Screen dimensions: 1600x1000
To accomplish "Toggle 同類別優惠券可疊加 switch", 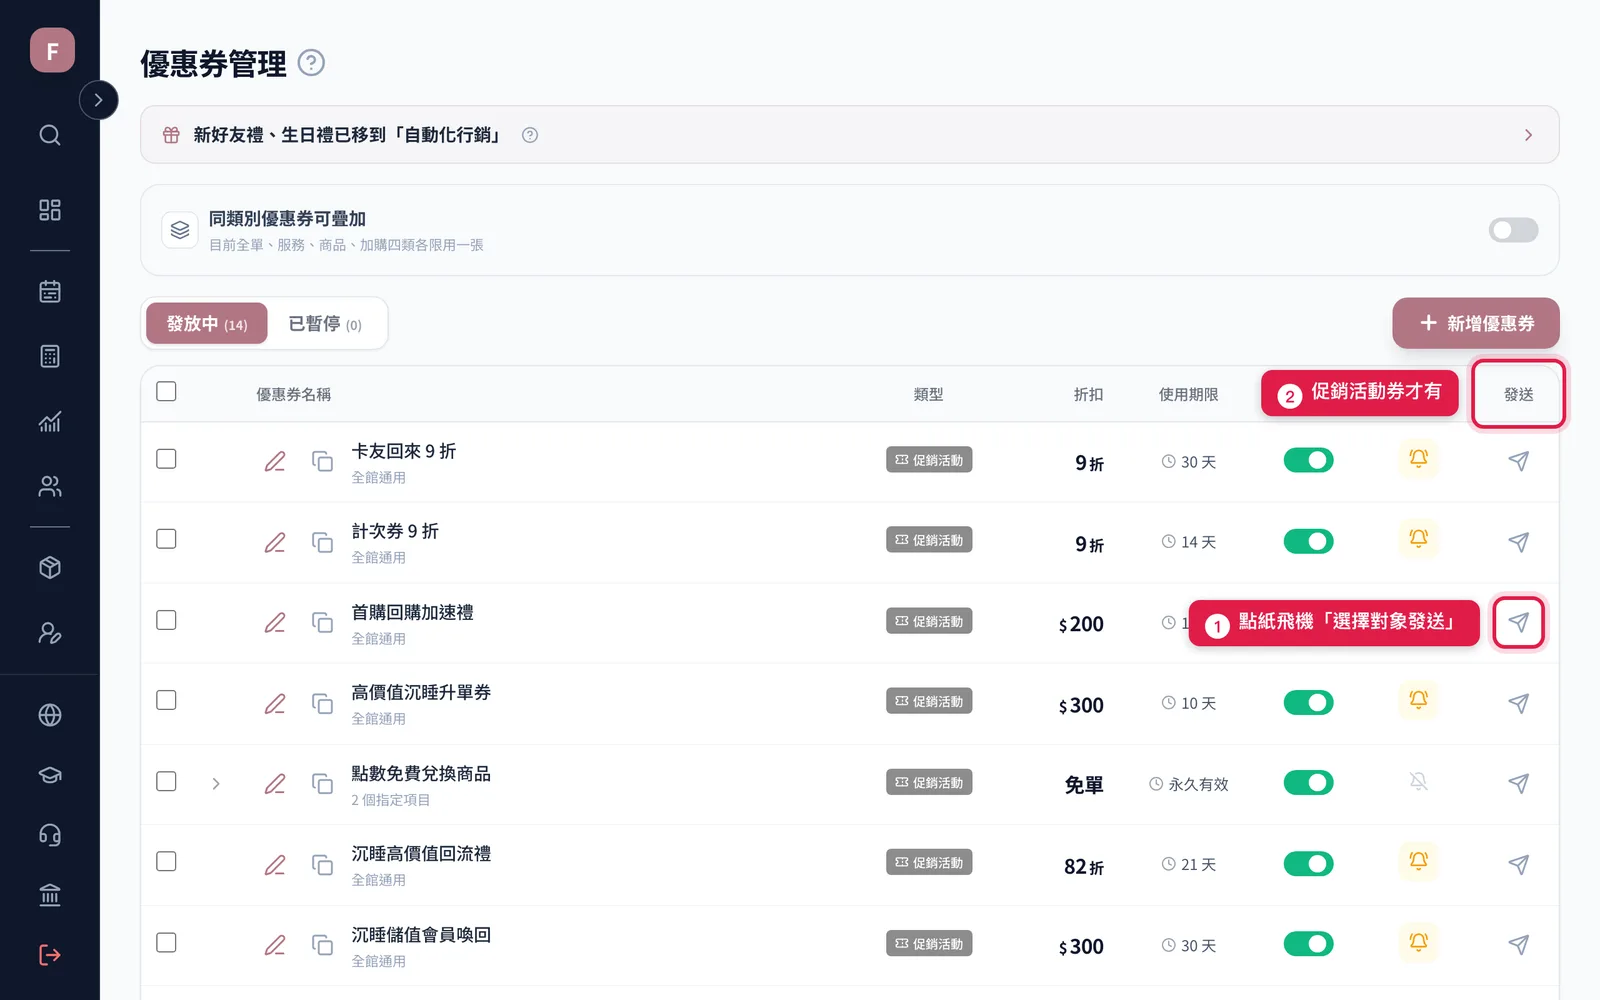I will pyautogui.click(x=1513, y=230).
